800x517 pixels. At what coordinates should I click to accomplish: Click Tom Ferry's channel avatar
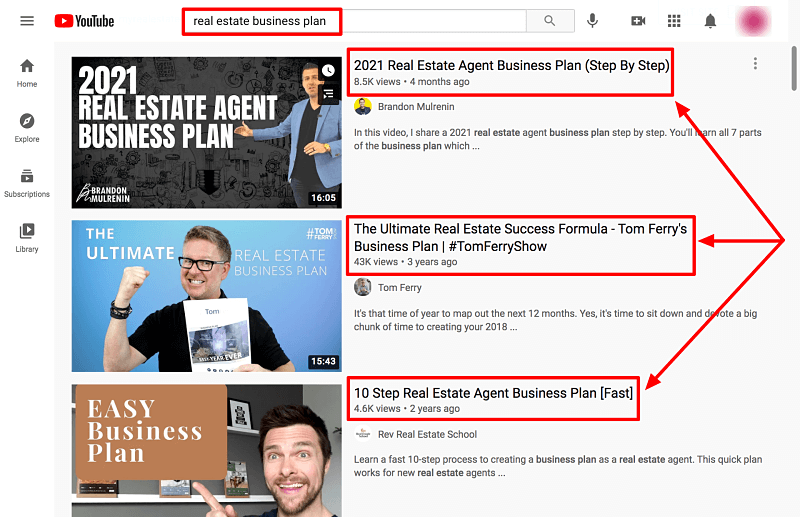coord(363,287)
